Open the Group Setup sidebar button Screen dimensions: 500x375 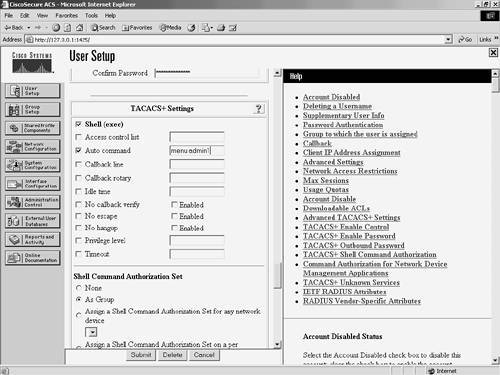coord(33,109)
